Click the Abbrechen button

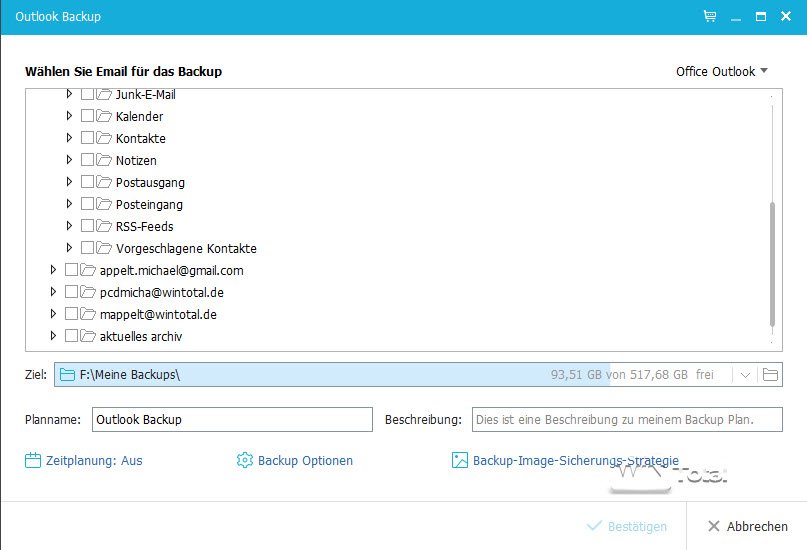click(x=748, y=526)
